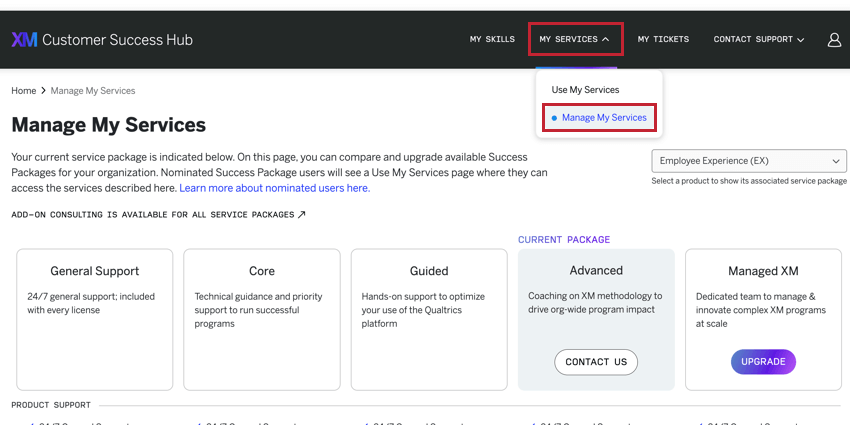Follow the Home breadcrumb link
The image size is (850, 425).
click(x=24, y=91)
